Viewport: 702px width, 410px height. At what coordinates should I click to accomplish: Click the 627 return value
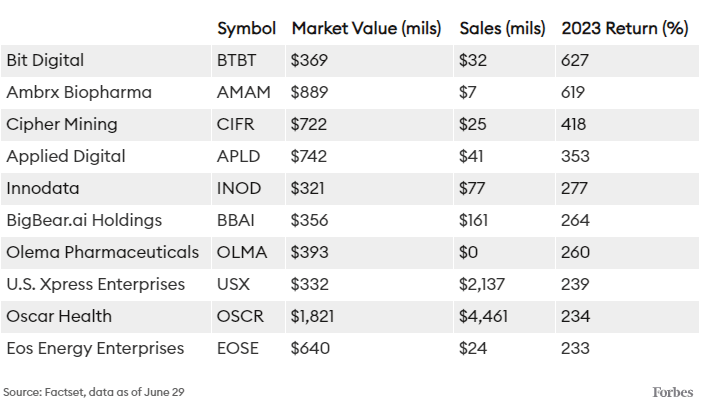coord(575,61)
